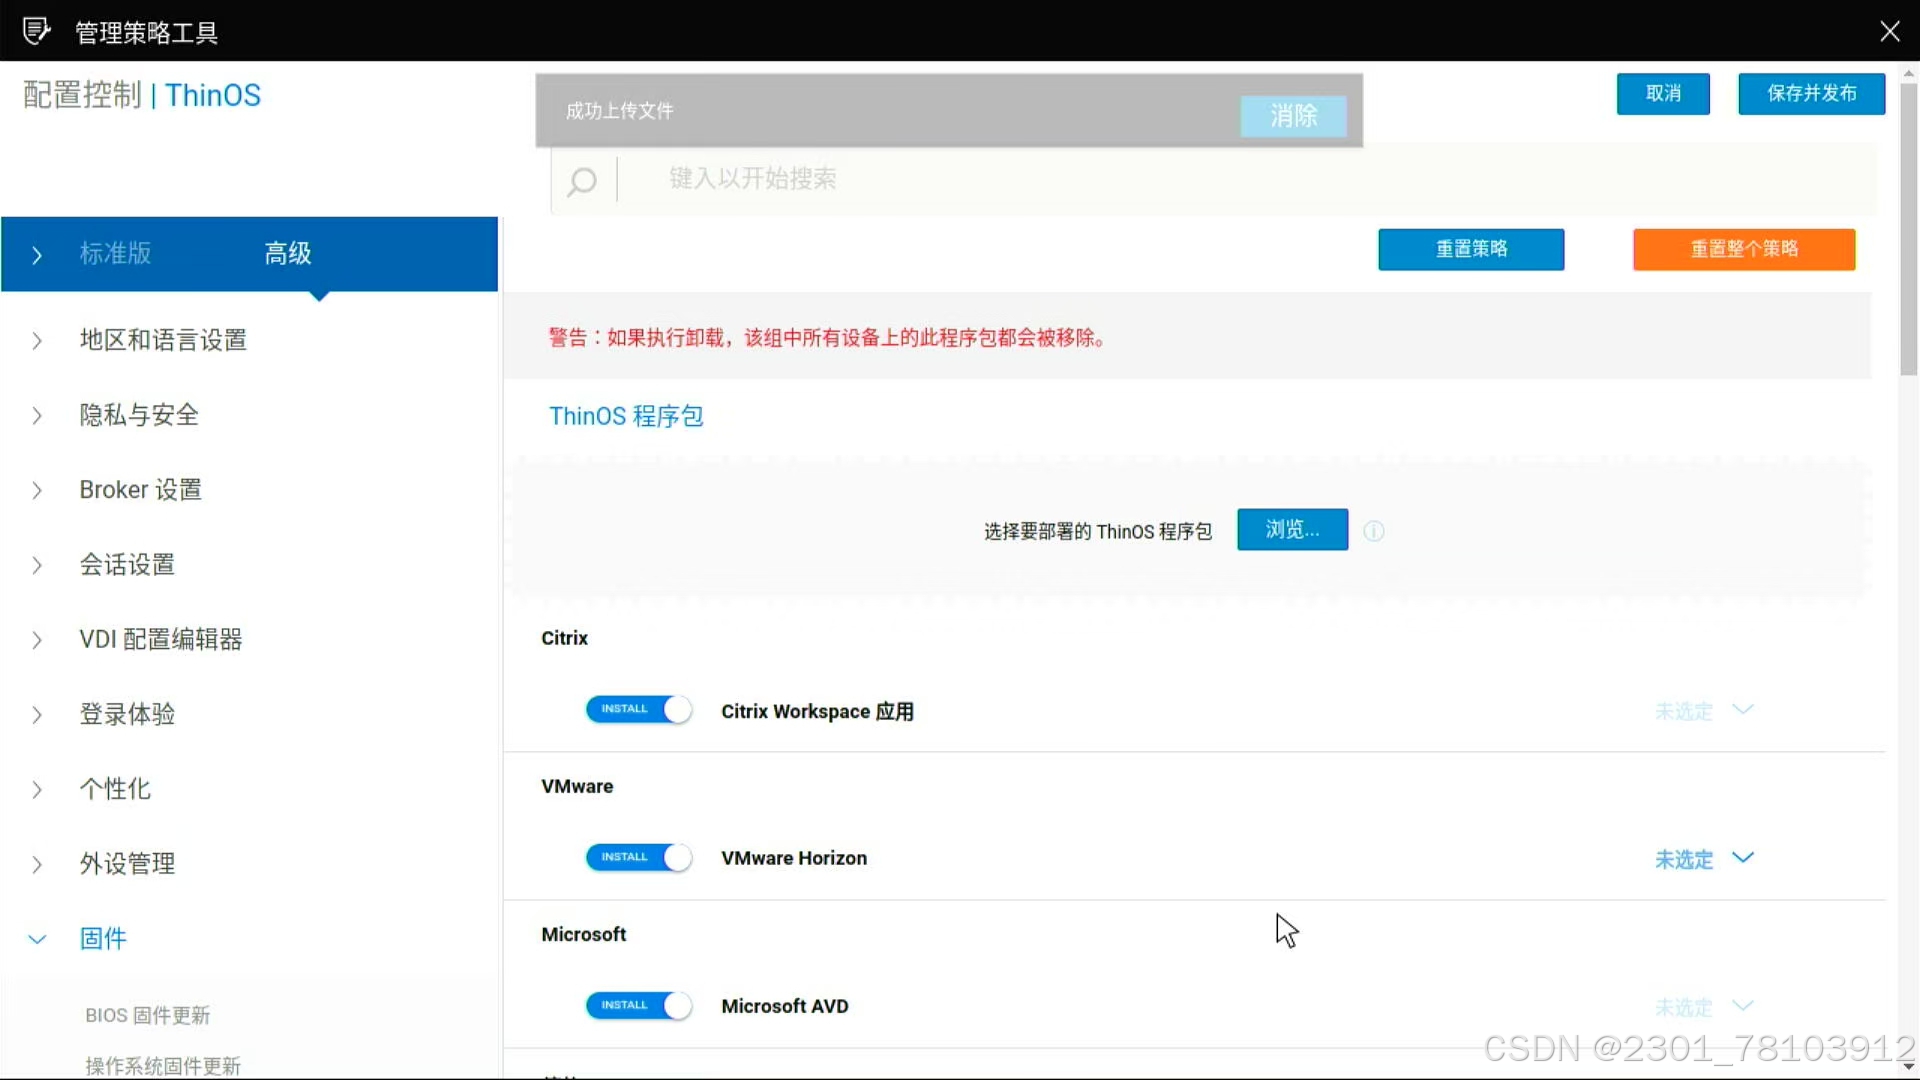Toggle VMware Horizon INSTALL switch
The height and width of the screenshot is (1080, 1920).
(638, 857)
